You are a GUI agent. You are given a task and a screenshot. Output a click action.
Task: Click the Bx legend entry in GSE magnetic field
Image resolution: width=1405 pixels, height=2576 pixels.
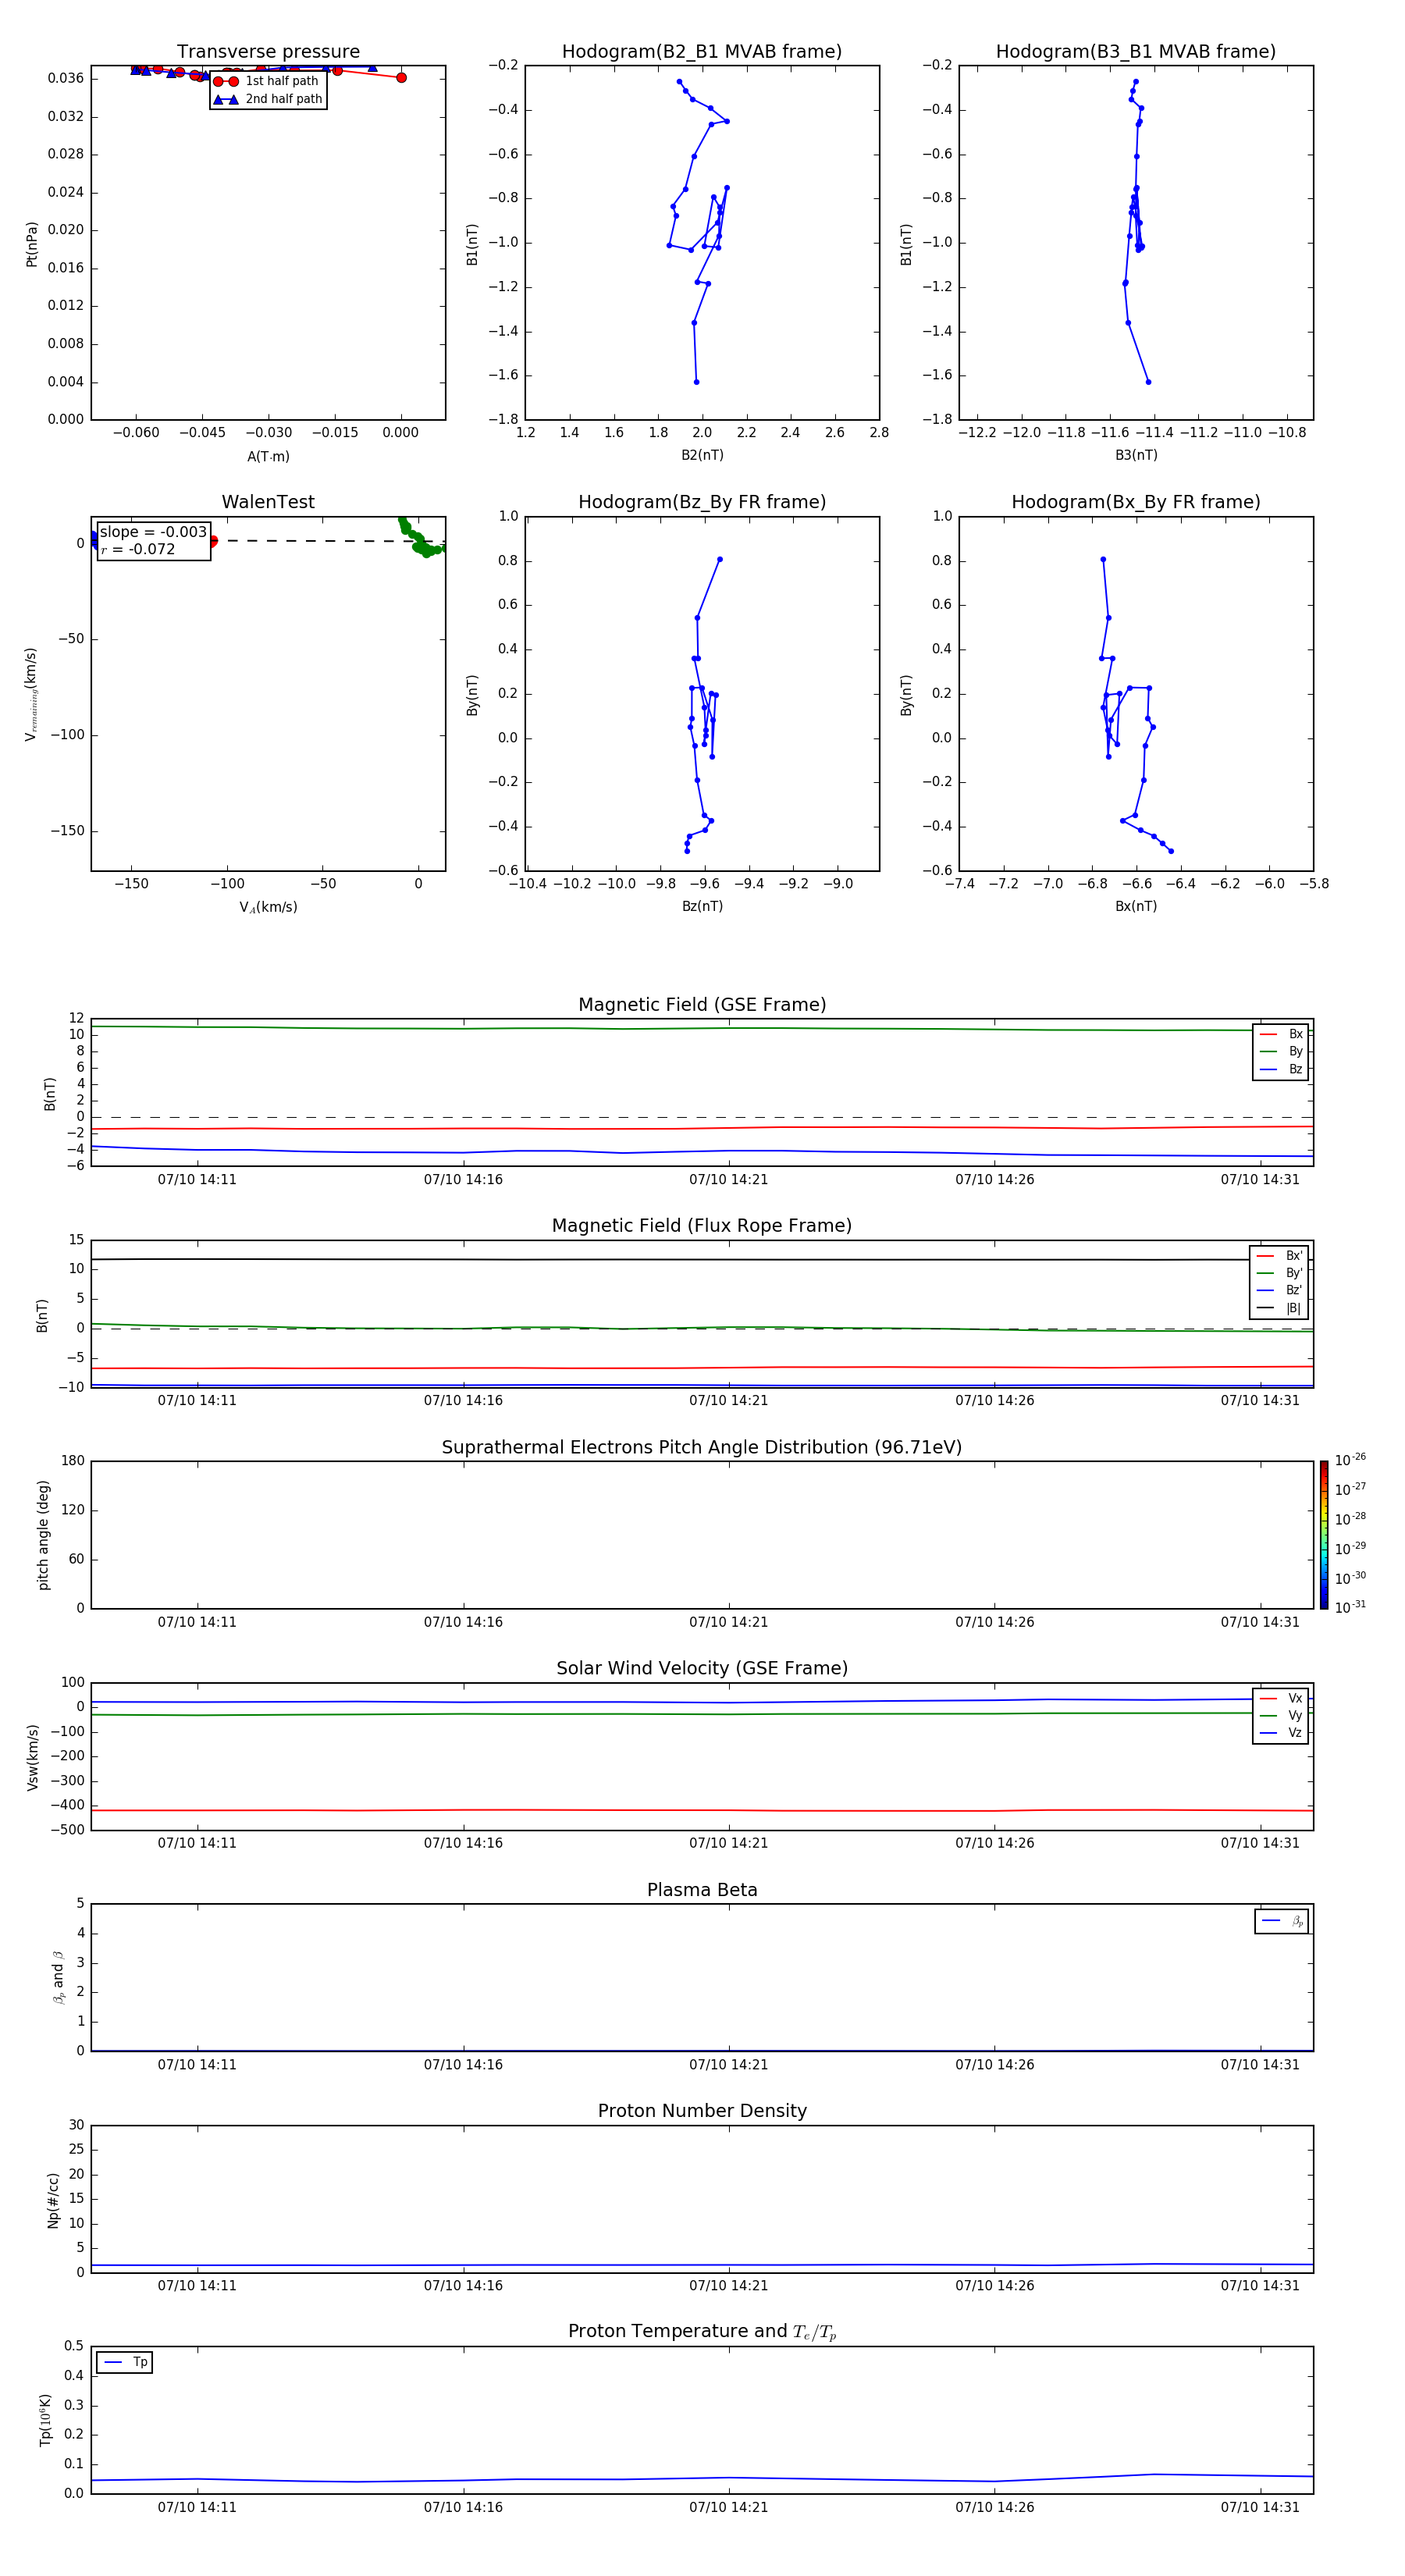click(1281, 1034)
